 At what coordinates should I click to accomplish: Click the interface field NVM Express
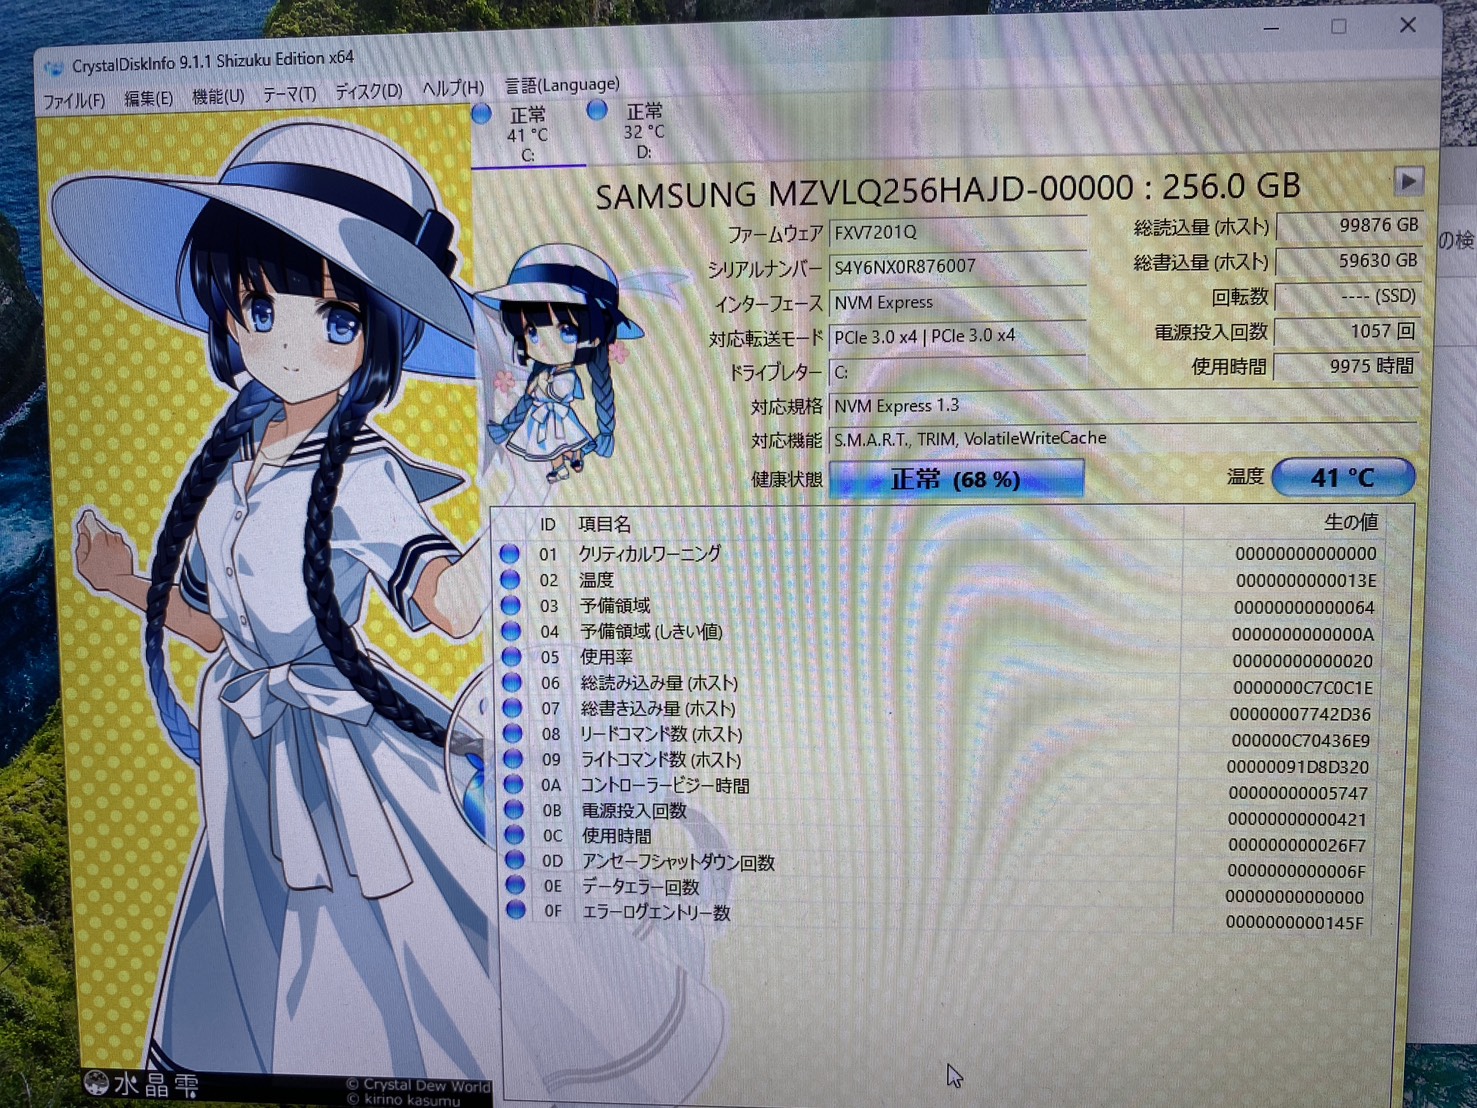[957, 302]
